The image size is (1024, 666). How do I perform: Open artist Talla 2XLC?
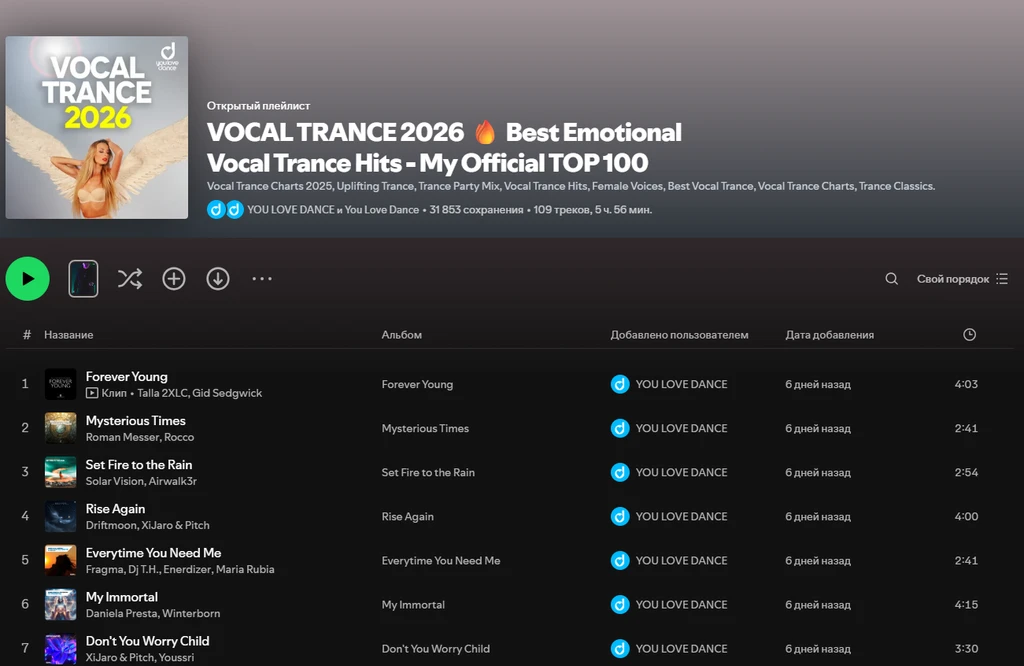coord(162,393)
